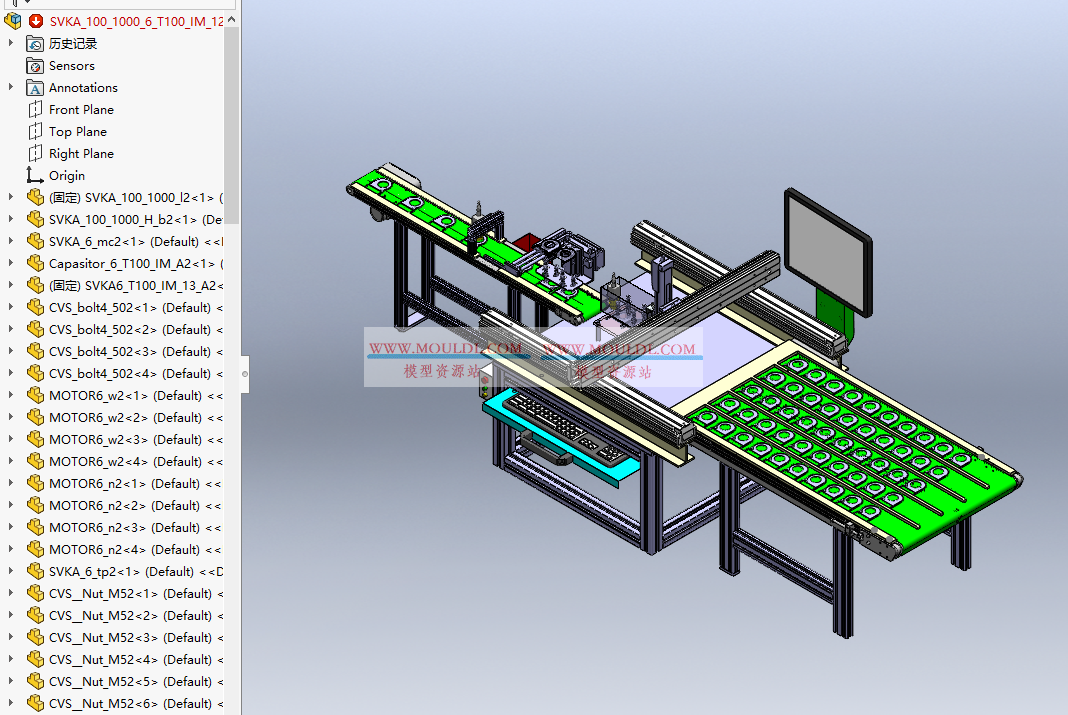Viewport: 1068px width, 715px height.
Task: Expand the MOTOR6_w2<1> component
Action: [x=11, y=396]
